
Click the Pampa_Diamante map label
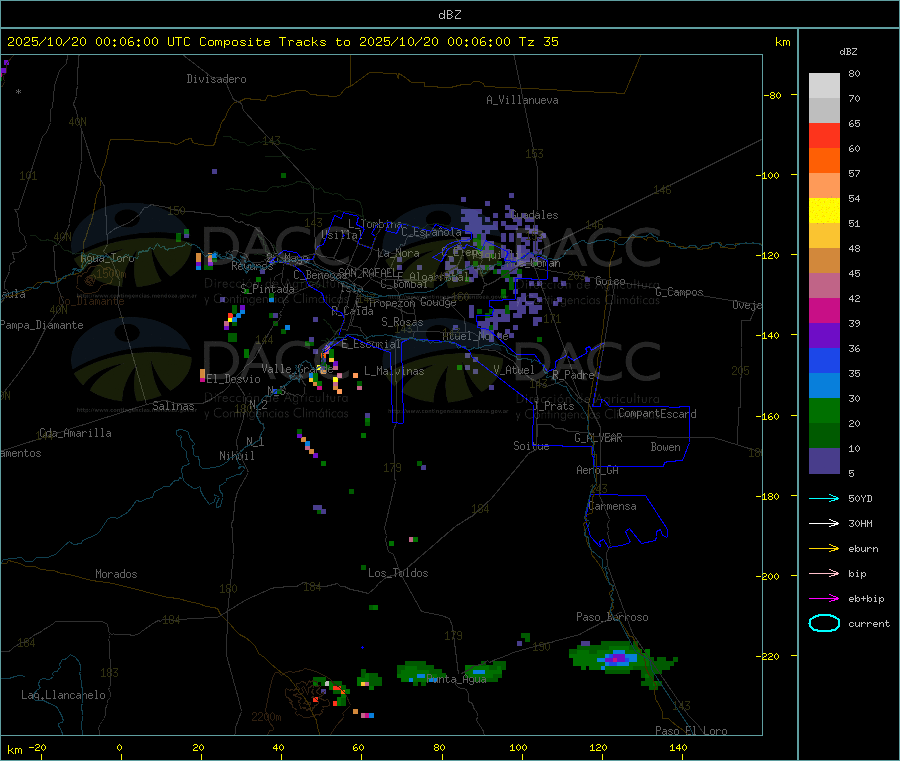click(42, 325)
